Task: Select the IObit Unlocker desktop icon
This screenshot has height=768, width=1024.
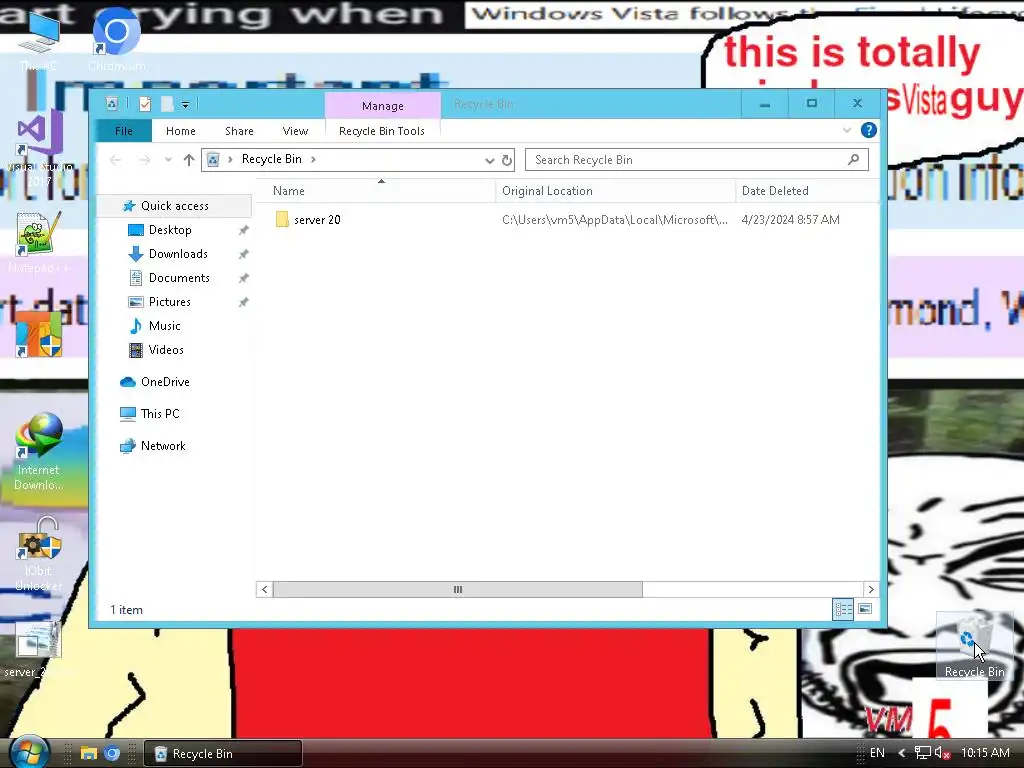Action: pyautogui.click(x=39, y=554)
